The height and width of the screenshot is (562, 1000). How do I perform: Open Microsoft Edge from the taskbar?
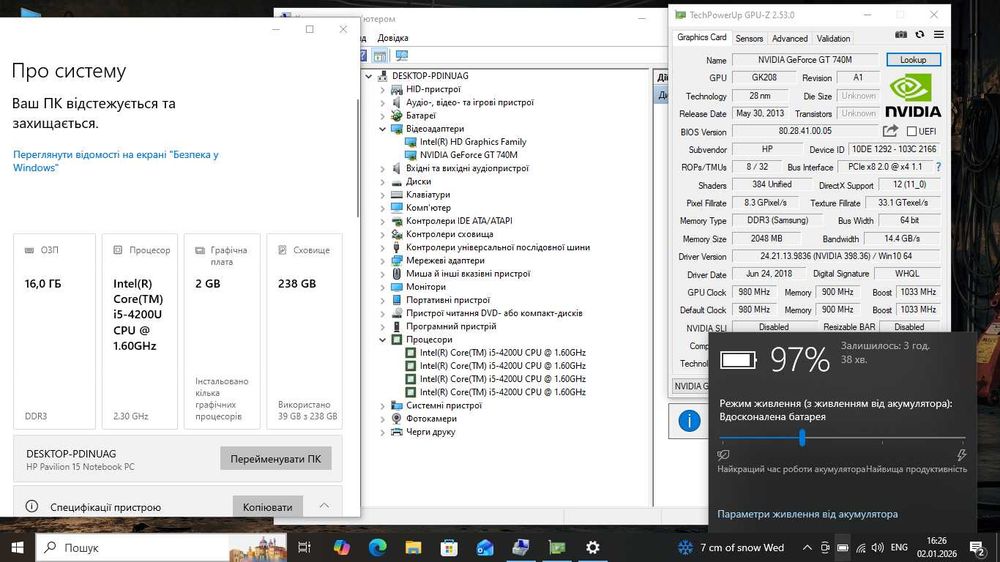377,547
